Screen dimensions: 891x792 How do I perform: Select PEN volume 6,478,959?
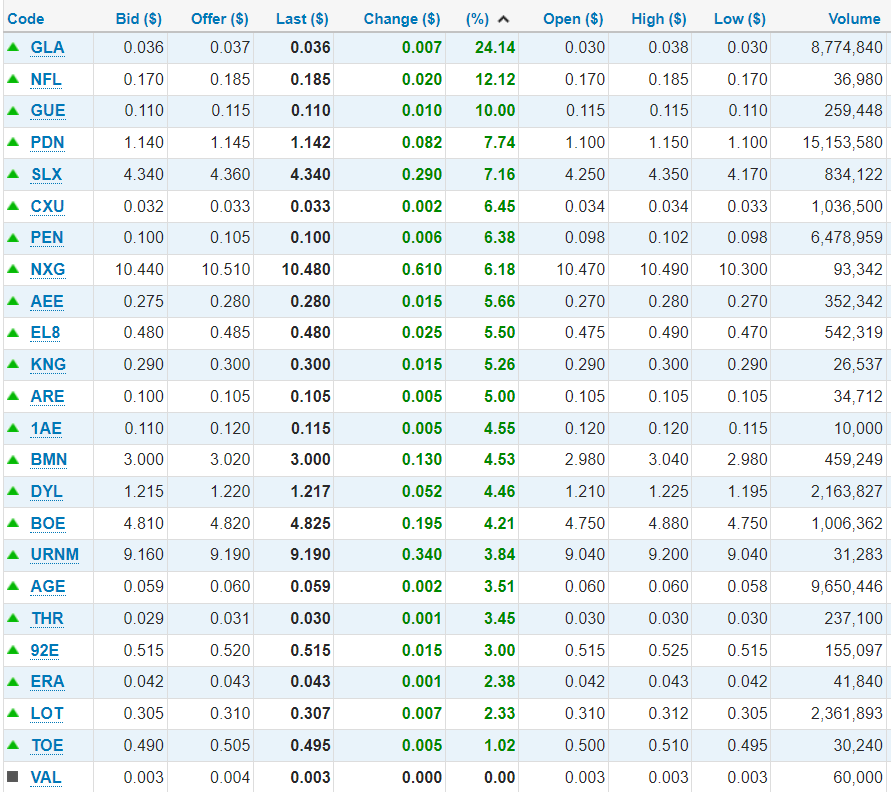pyautogui.click(x=847, y=237)
